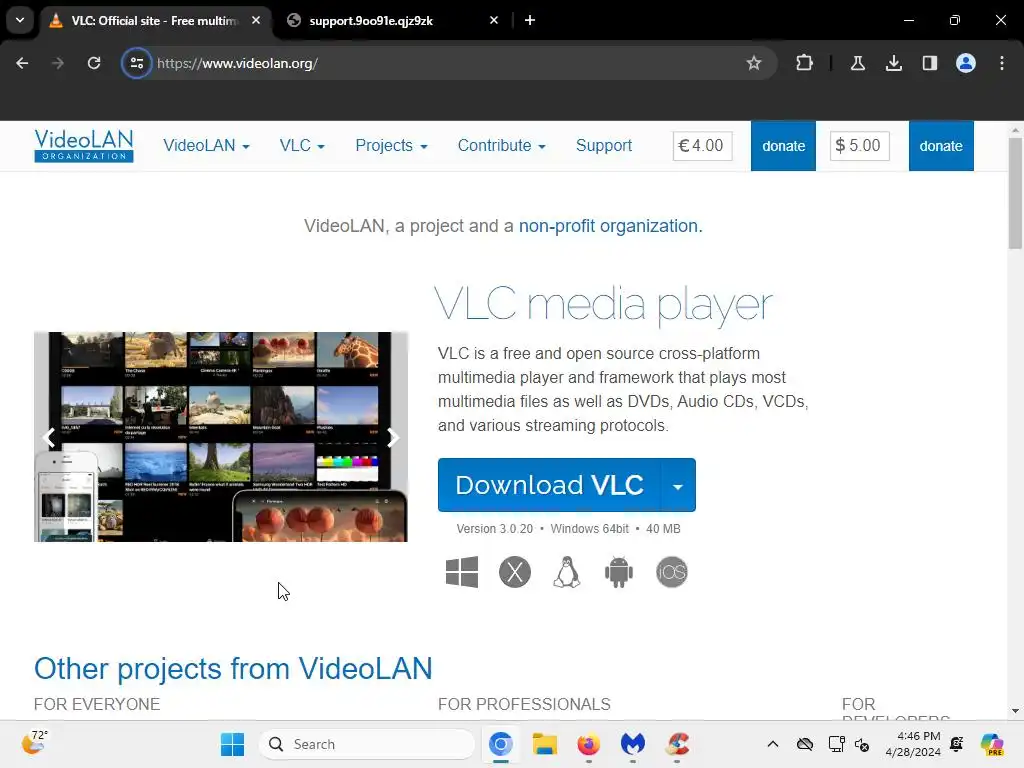Open Copilot preview icon in taskbar
1024x768 pixels.
992,744
